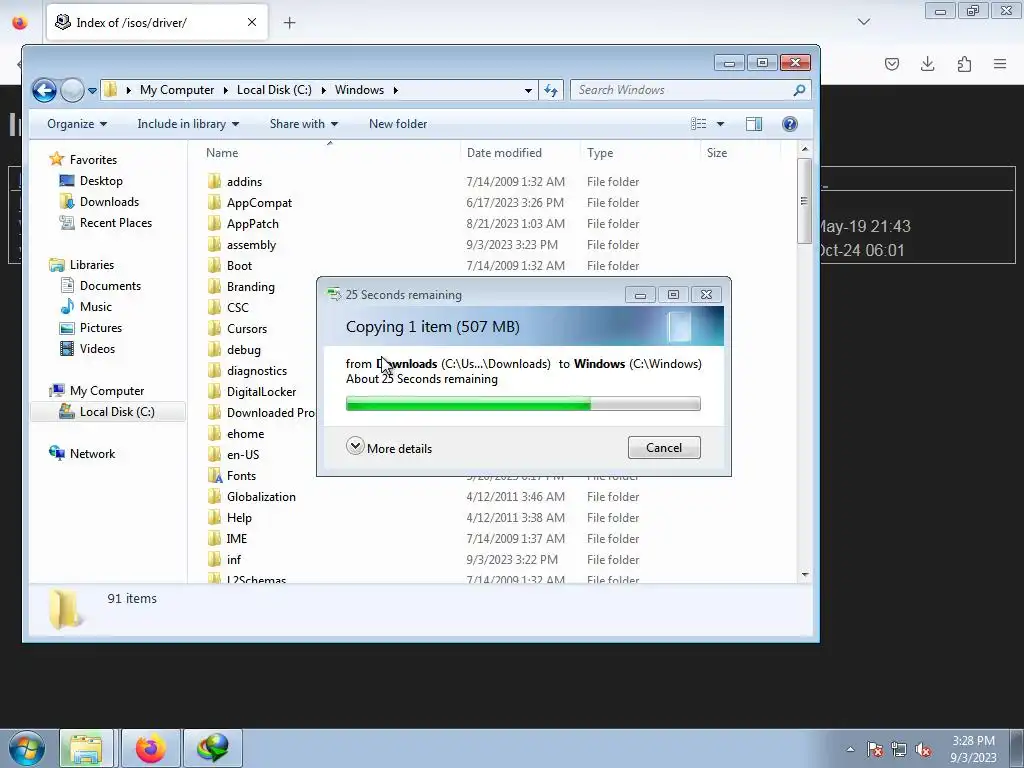This screenshot has width=1024, height=768.
Task: Open Firefox downloads toolbar icon
Action: click(927, 64)
